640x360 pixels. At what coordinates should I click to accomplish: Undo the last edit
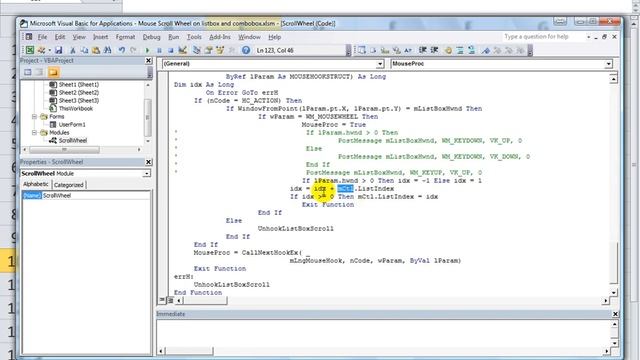click(122, 50)
